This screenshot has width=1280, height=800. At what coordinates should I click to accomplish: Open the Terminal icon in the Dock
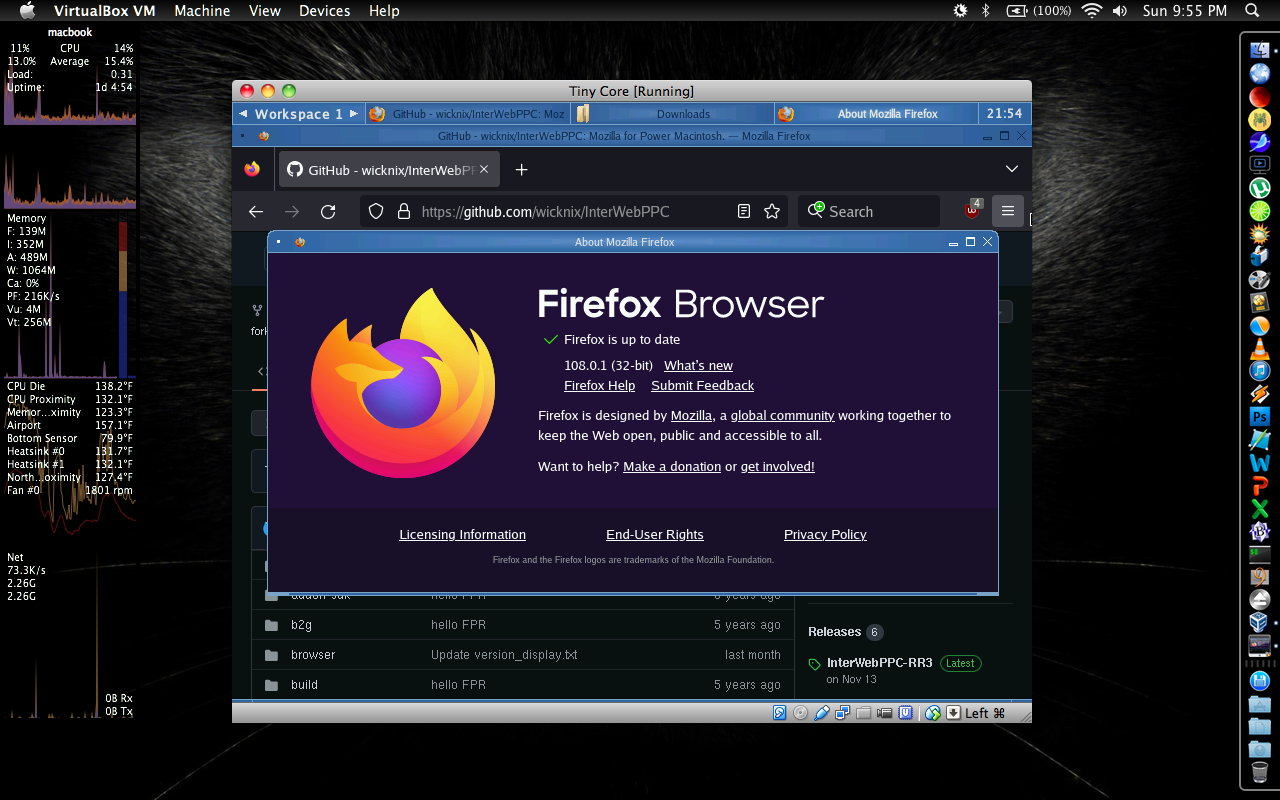1259,554
